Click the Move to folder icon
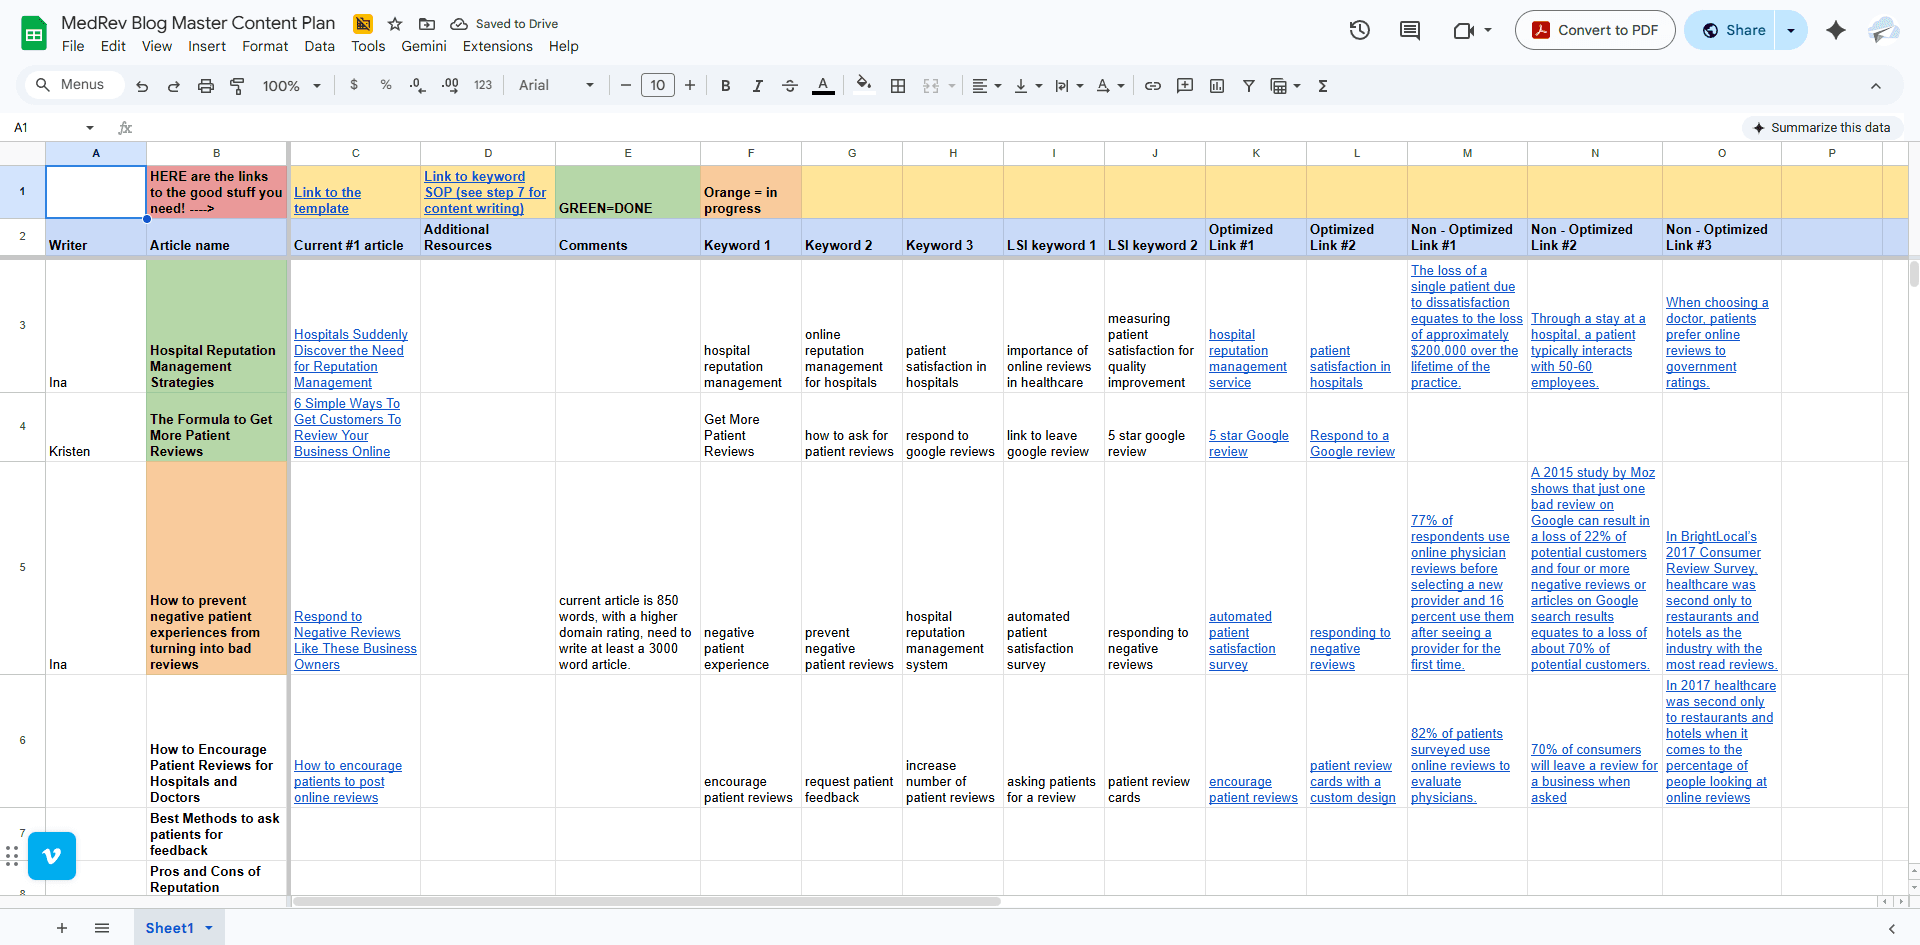 427,23
